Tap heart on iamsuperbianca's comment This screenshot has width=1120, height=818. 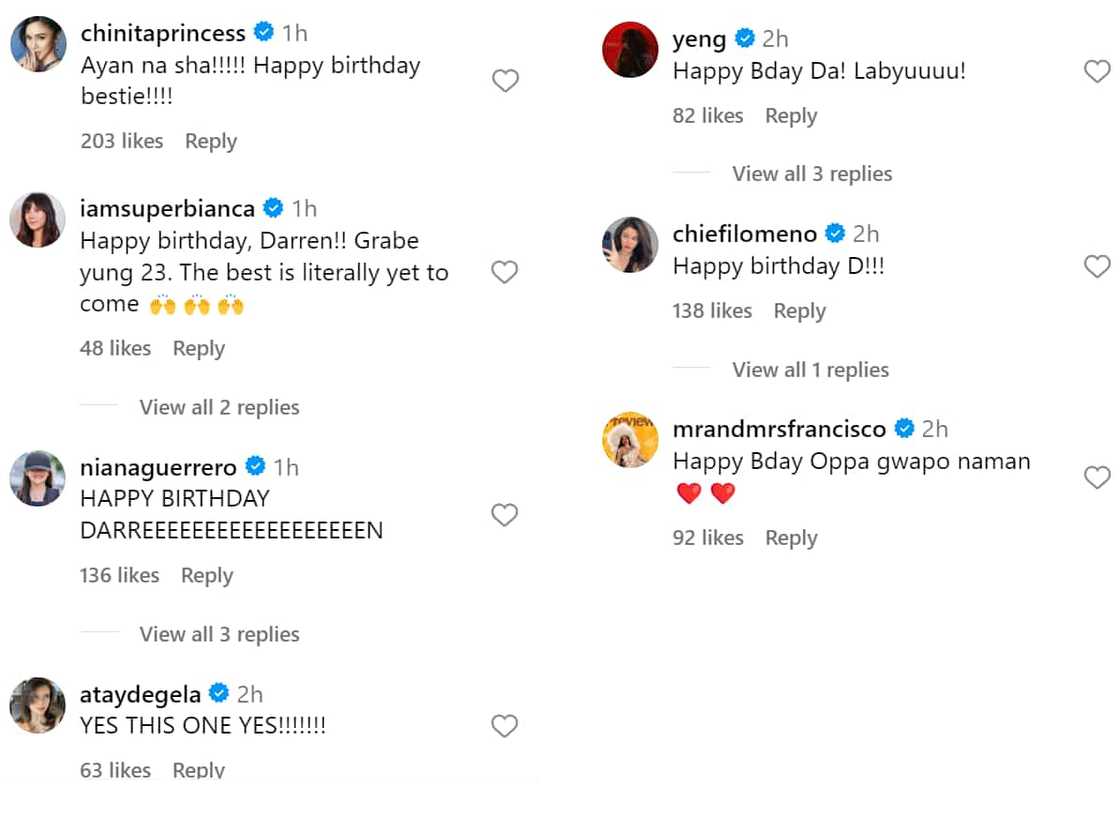click(x=505, y=272)
